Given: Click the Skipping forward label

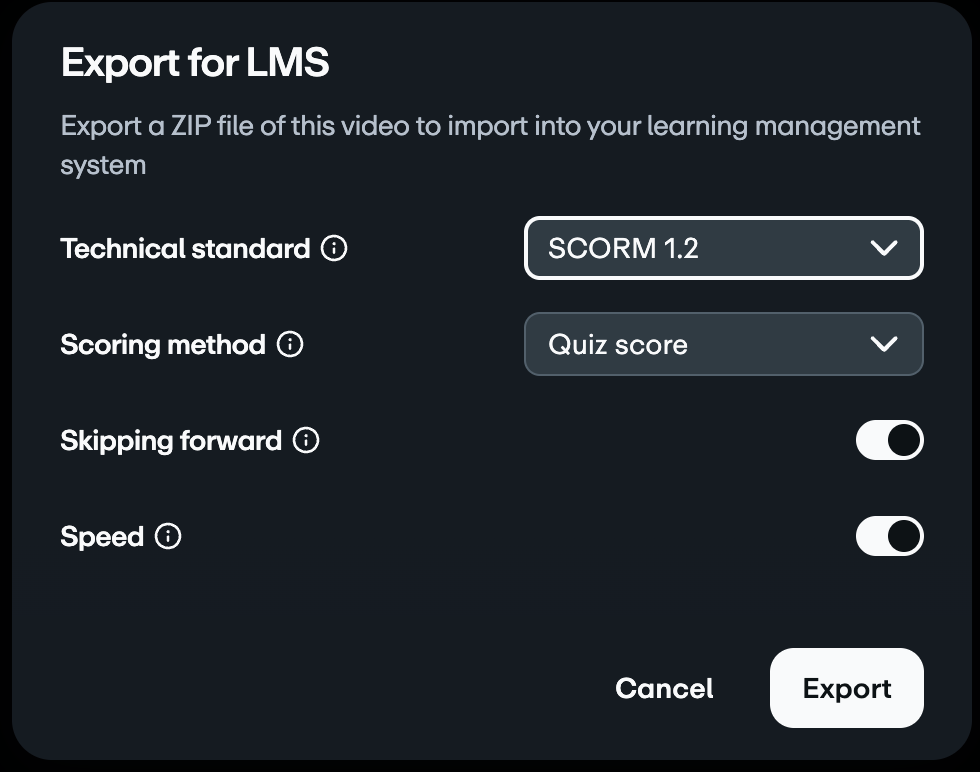Looking at the screenshot, I should coord(174,440).
